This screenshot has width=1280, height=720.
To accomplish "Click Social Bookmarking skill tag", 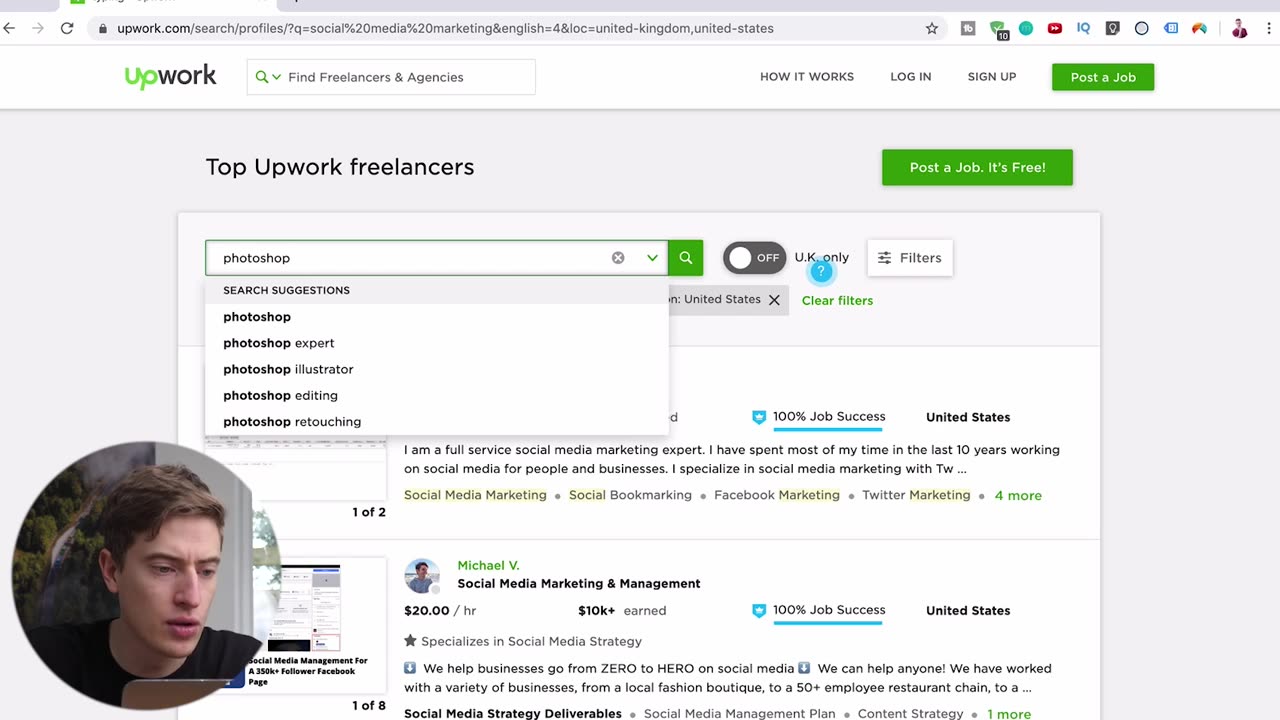I will 630,495.
